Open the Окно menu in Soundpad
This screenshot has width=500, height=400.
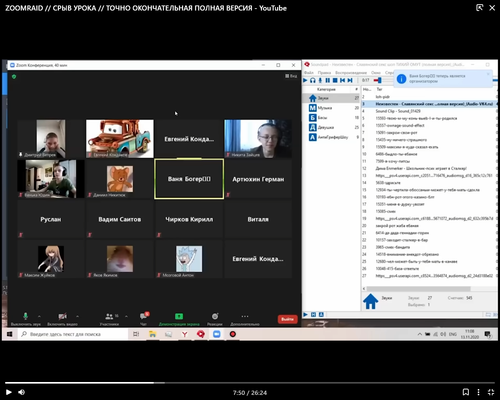[376, 72]
